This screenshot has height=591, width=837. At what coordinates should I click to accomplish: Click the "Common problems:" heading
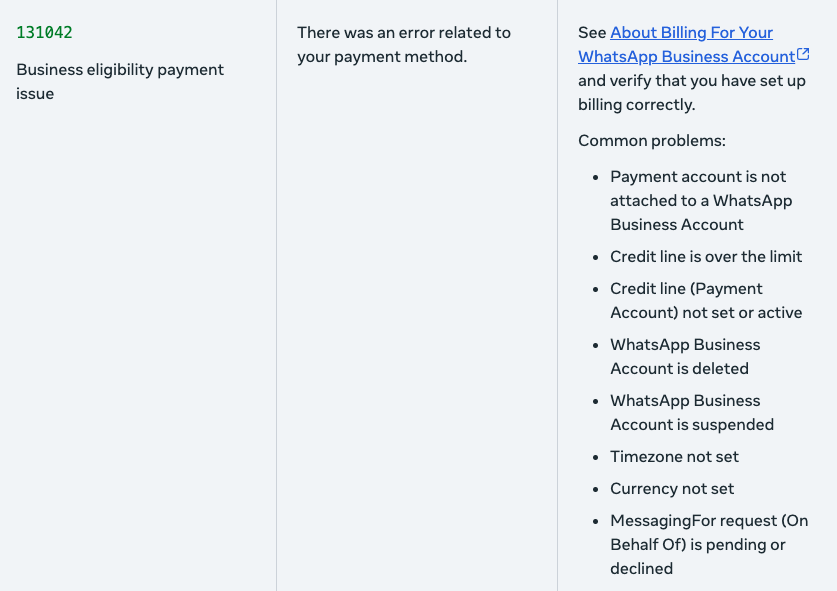coord(652,141)
